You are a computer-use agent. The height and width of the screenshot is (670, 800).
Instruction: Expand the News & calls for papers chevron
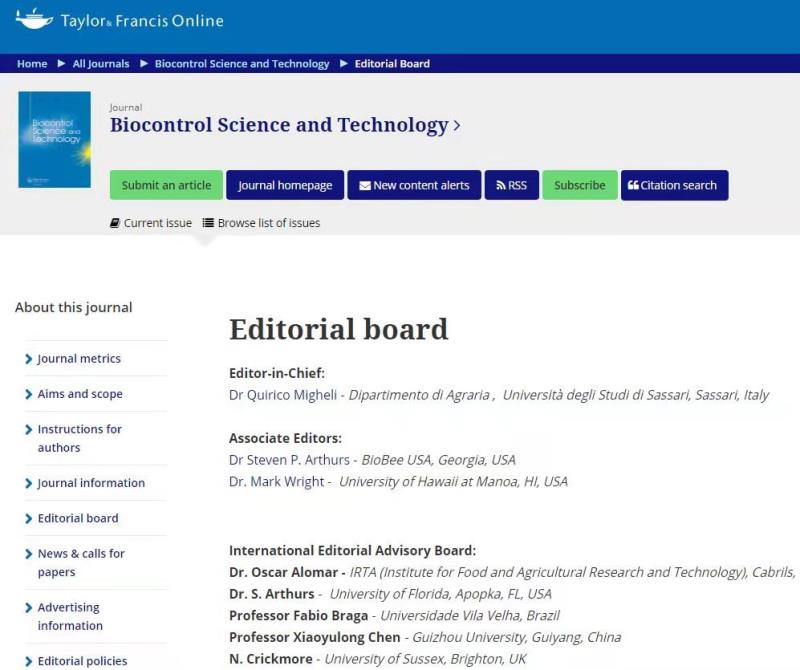tap(29, 554)
